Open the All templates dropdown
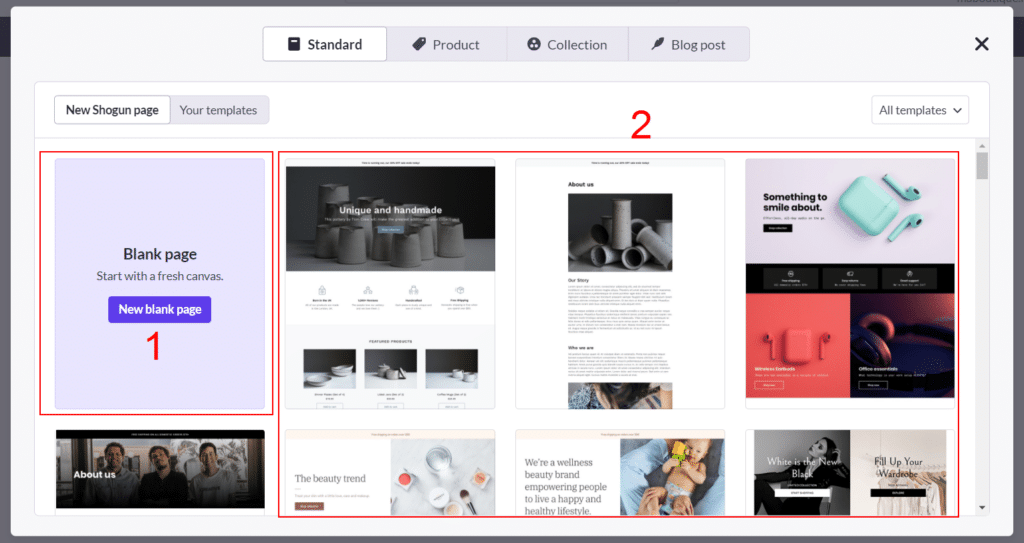The width and height of the screenshot is (1024, 543). click(x=919, y=110)
